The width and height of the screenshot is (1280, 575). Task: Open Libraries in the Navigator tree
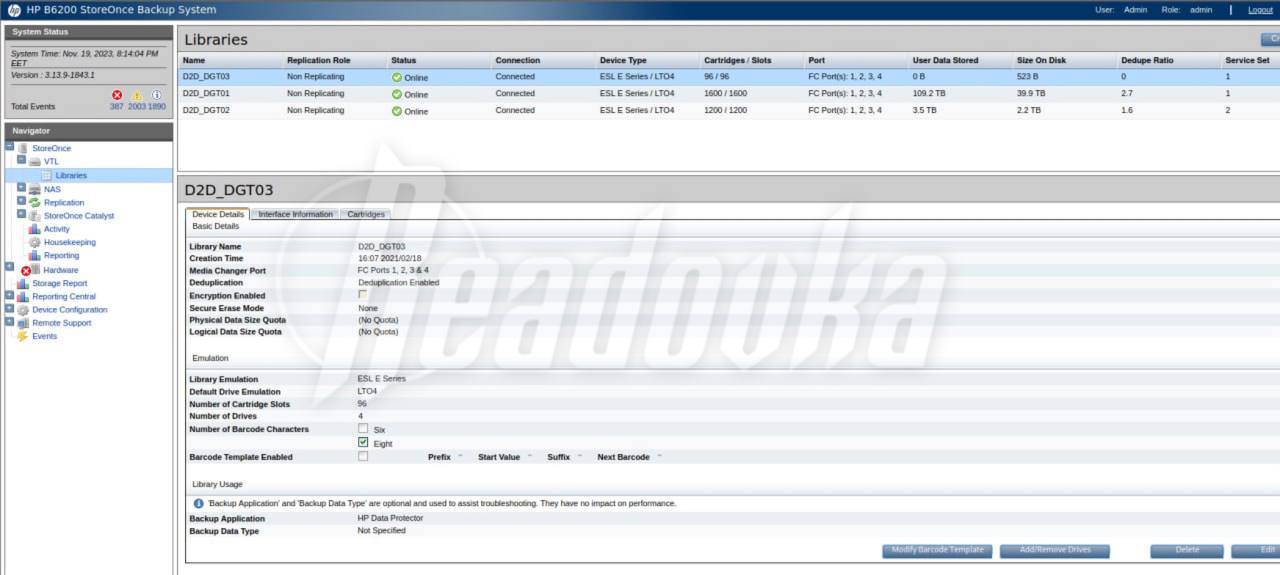71,175
